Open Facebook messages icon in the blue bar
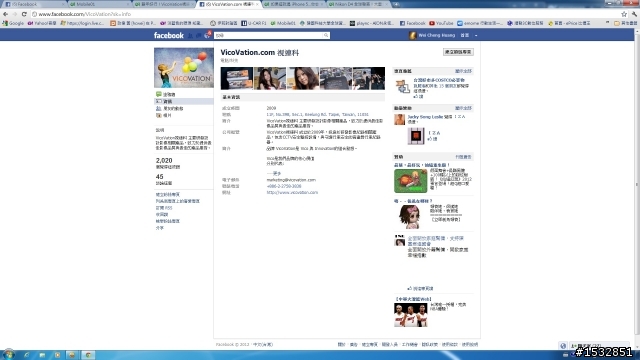 coord(198,36)
